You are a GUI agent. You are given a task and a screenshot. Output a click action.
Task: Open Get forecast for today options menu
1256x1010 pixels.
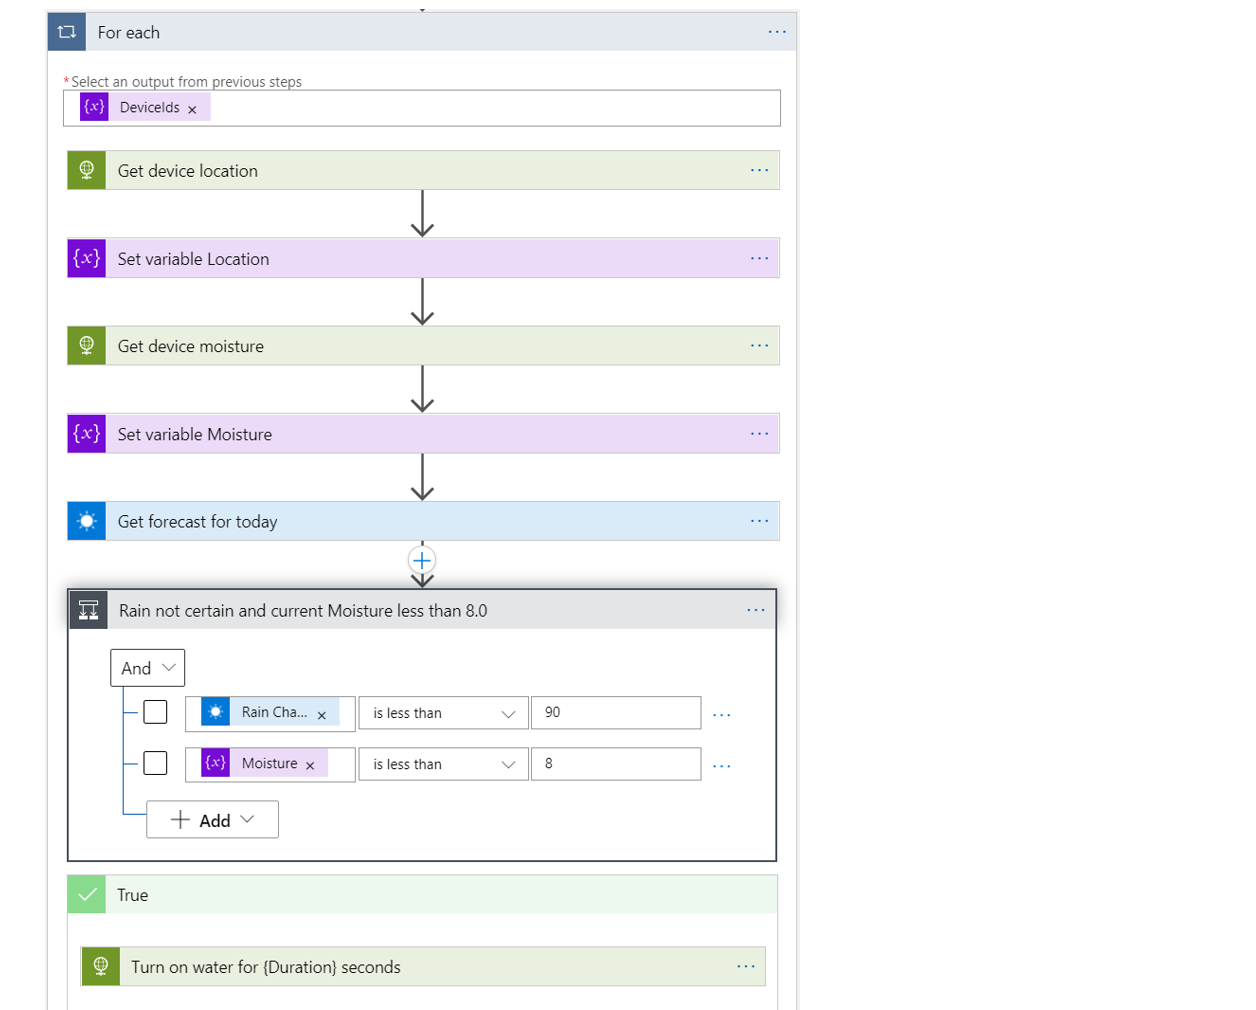760,521
